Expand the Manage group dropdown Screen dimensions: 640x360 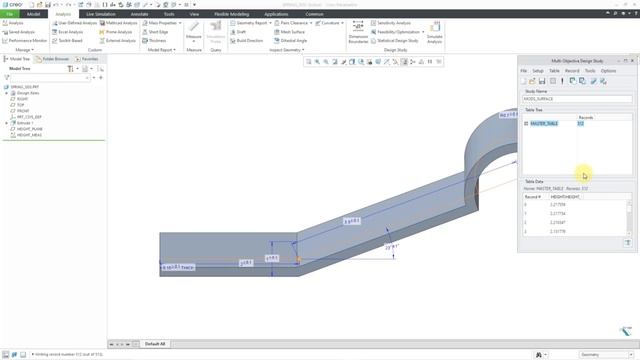(x=24, y=50)
